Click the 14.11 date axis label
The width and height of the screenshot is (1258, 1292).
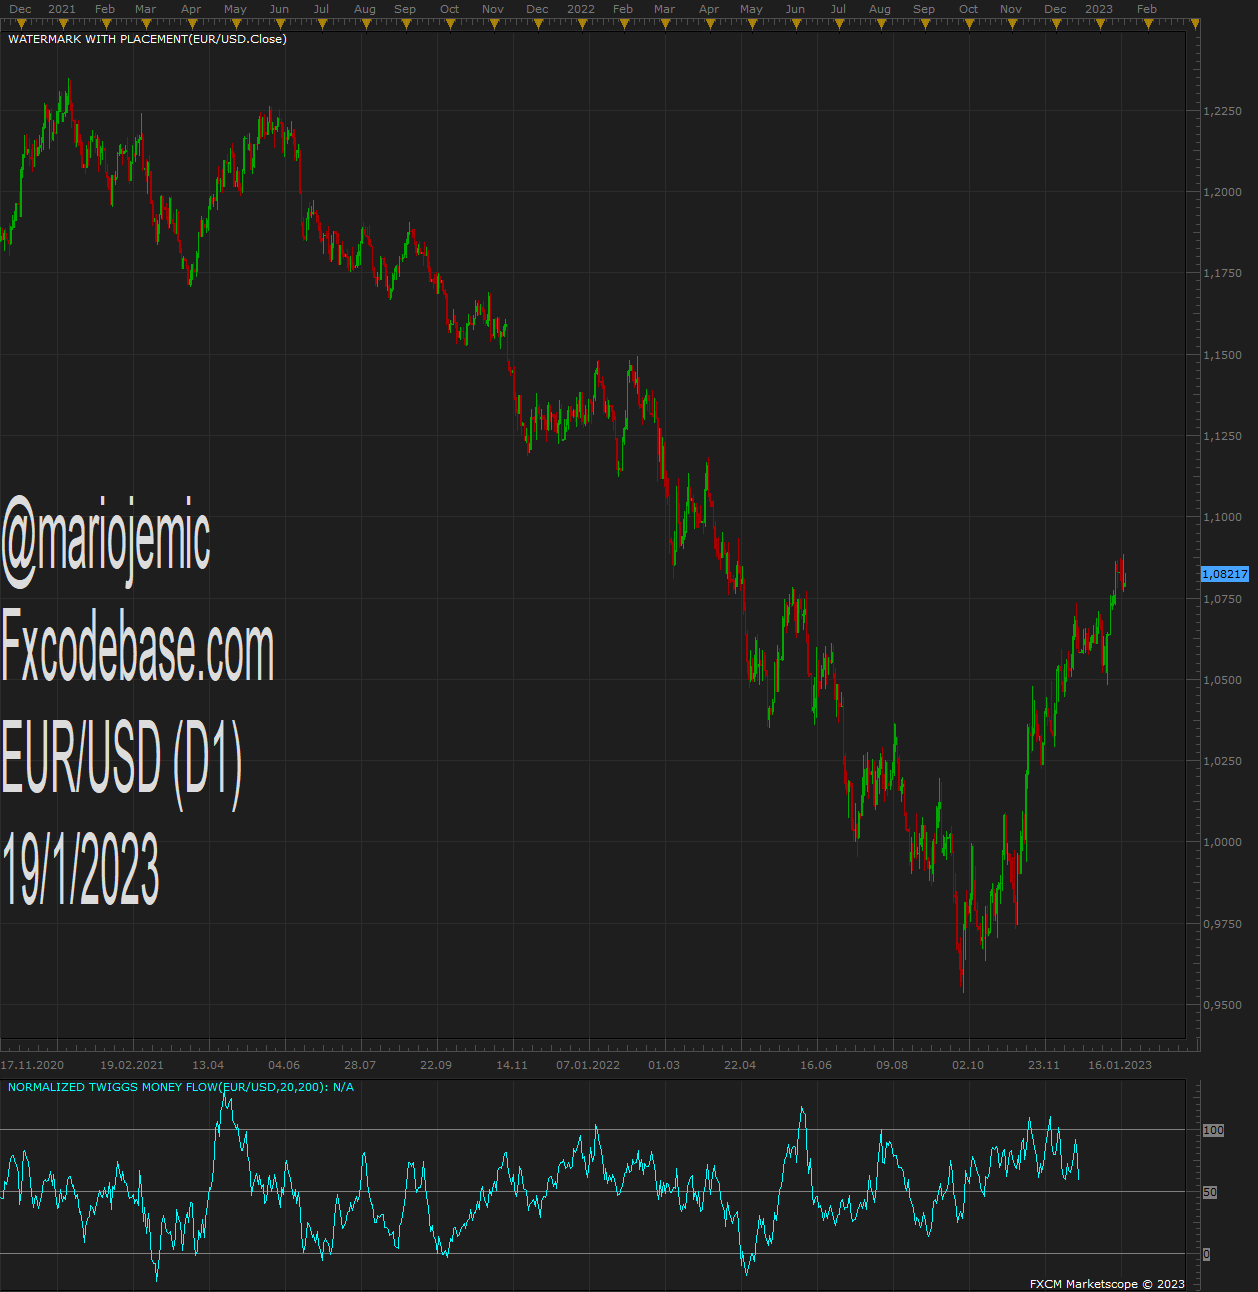[x=512, y=1065]
